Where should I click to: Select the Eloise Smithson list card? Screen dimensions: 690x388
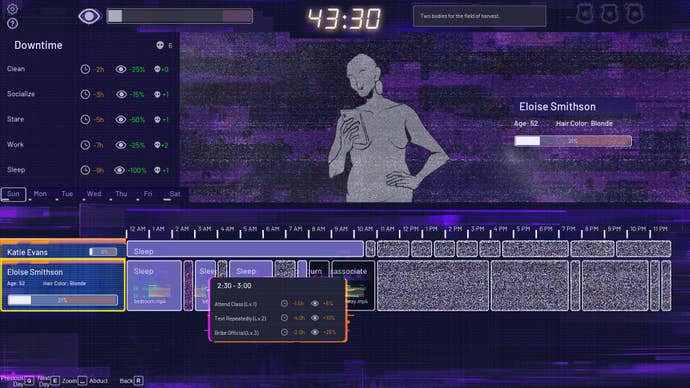click(x=63, y=285)
